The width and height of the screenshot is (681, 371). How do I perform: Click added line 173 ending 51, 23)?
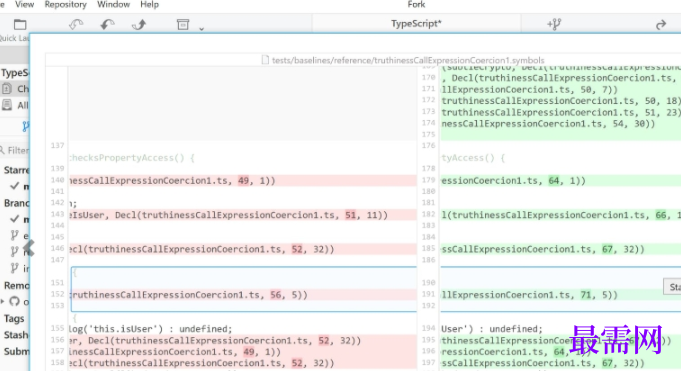pyautogui.click(x=561, y=112)
